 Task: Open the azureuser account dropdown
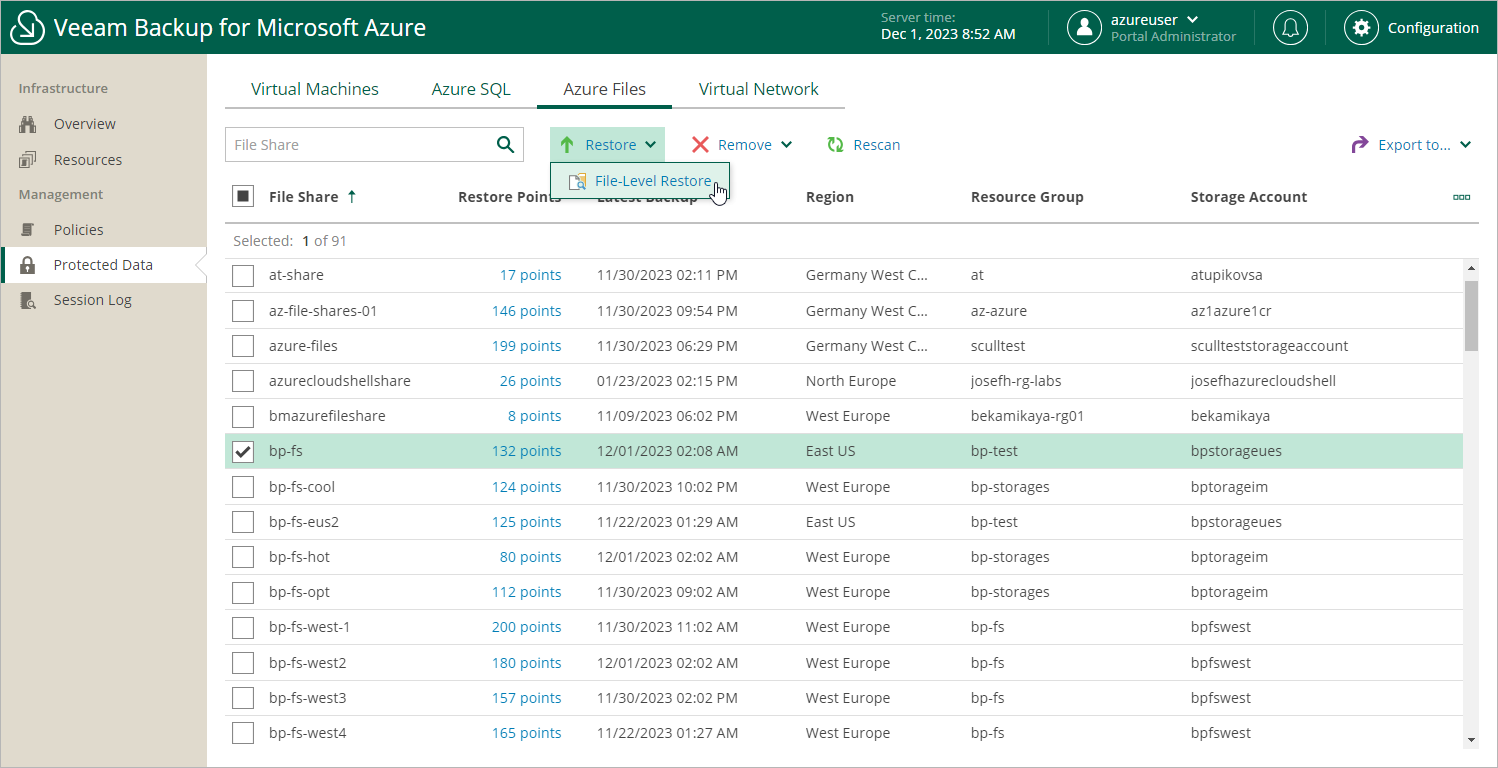(x=1192, y=19)
